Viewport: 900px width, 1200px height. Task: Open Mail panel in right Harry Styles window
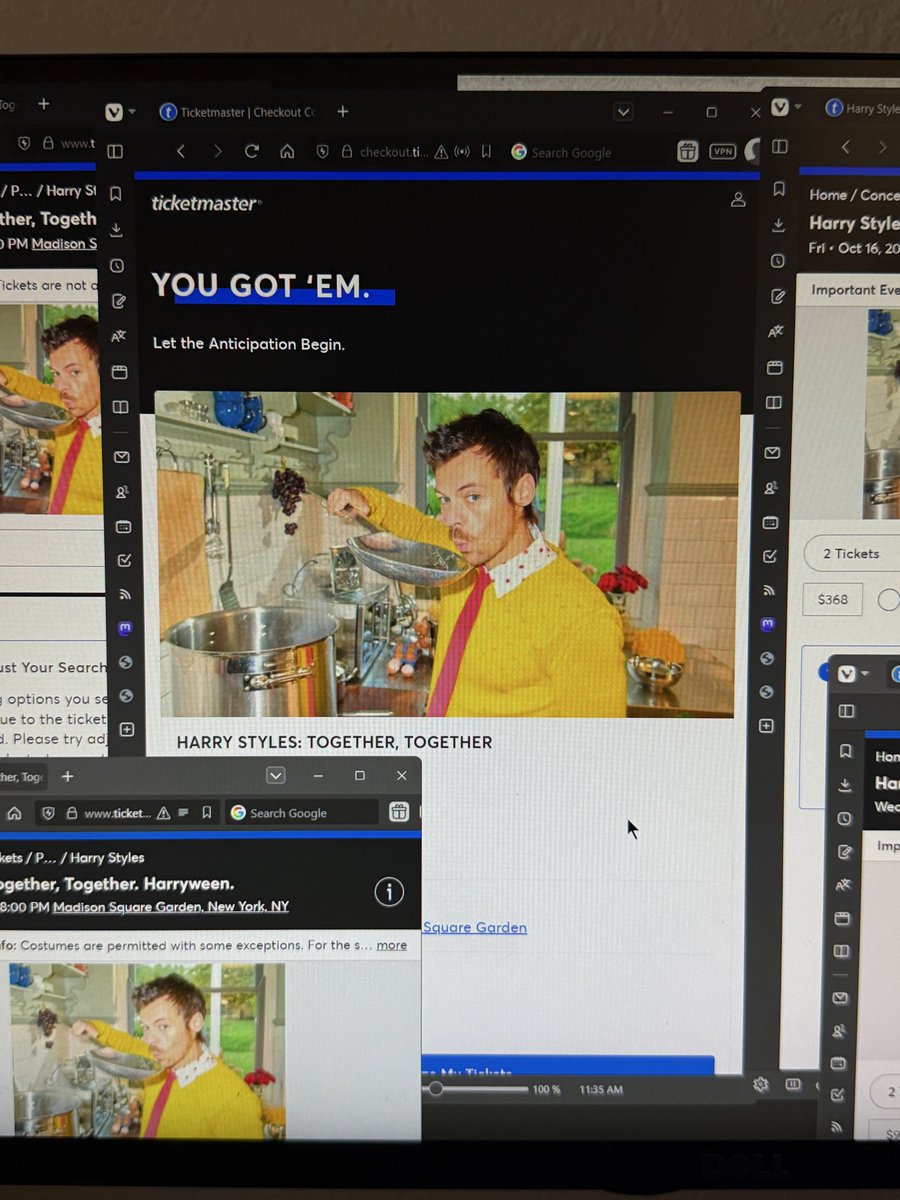(x=772, y=453)
